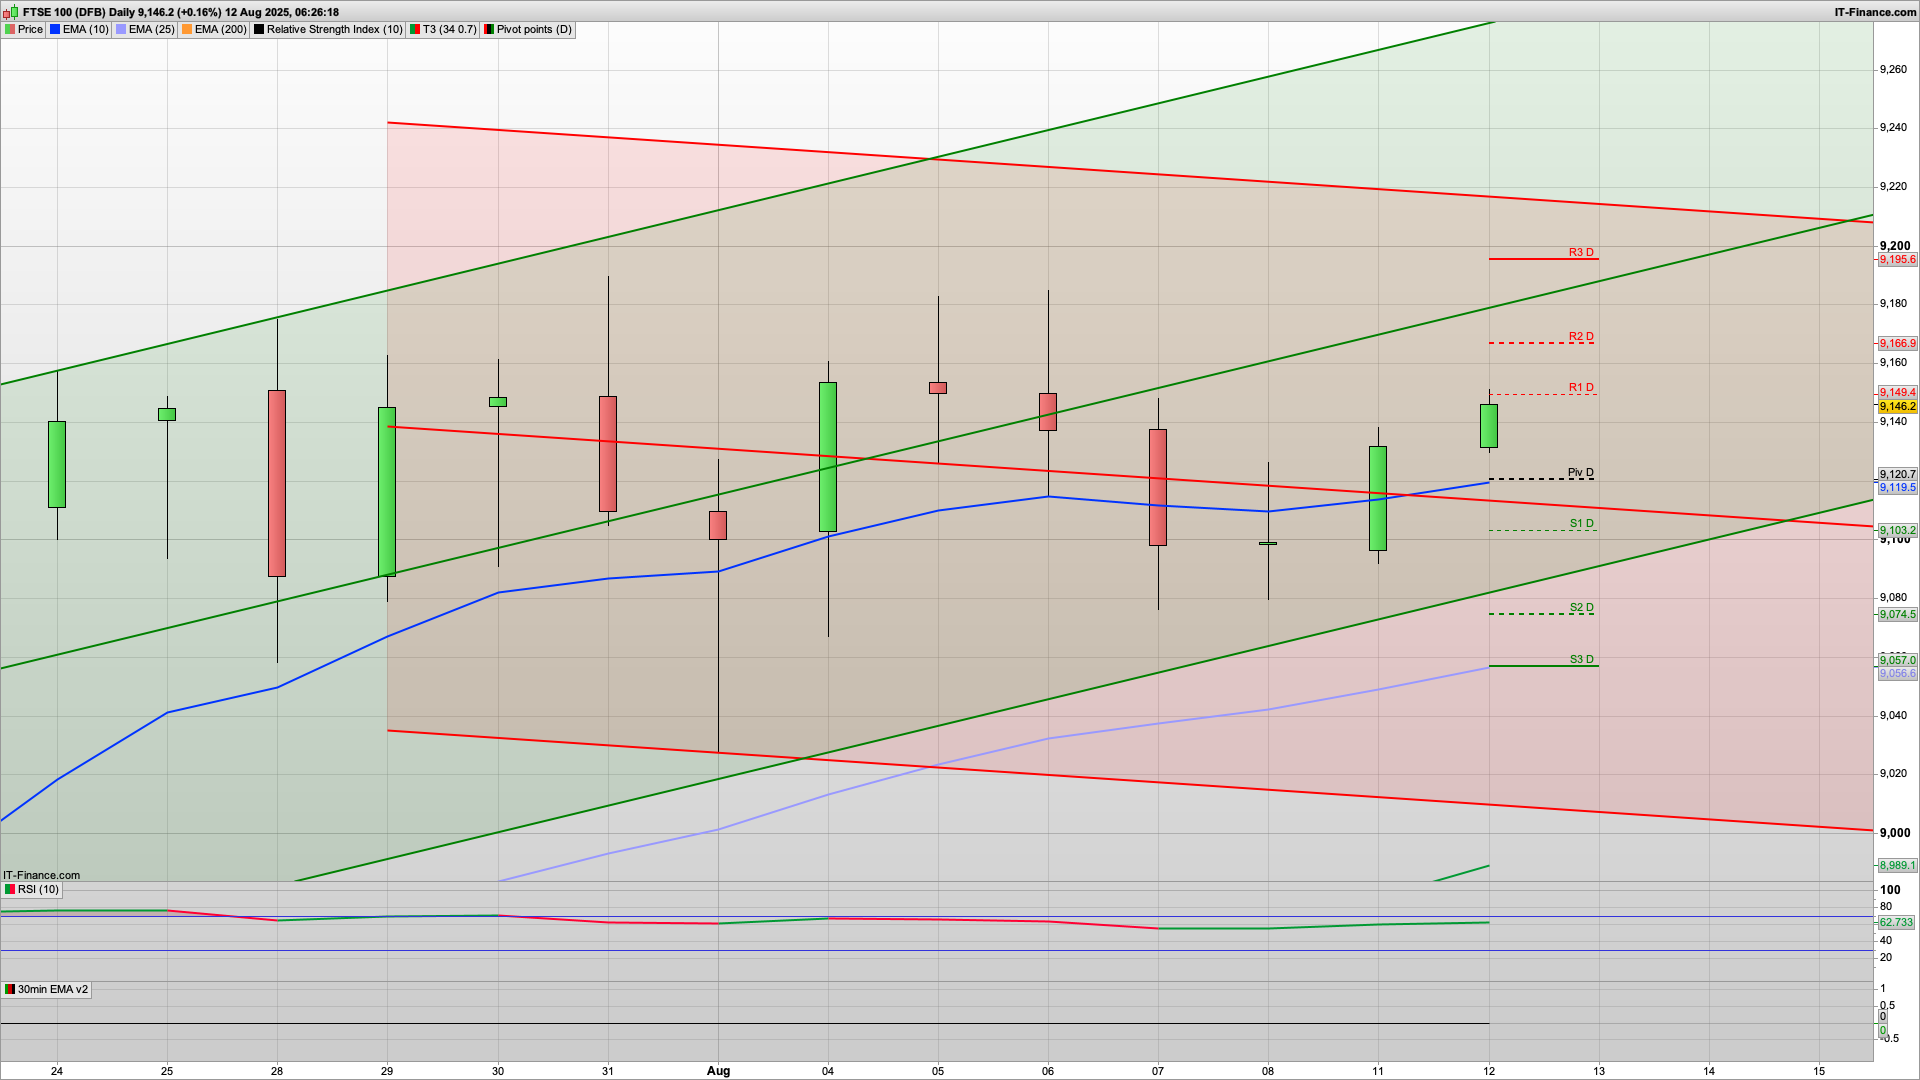
Task: Click the orange EMA (200) icon
Action: point(187,29)
